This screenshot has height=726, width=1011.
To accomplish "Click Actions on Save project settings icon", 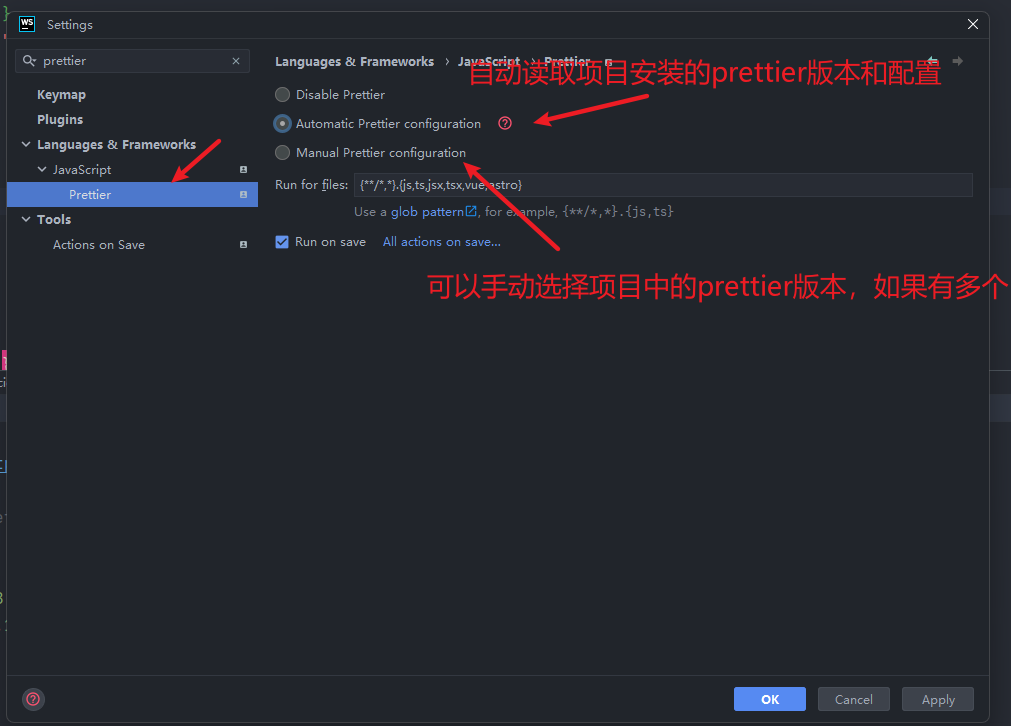I will pyautogui.click(x=244, y=245).
